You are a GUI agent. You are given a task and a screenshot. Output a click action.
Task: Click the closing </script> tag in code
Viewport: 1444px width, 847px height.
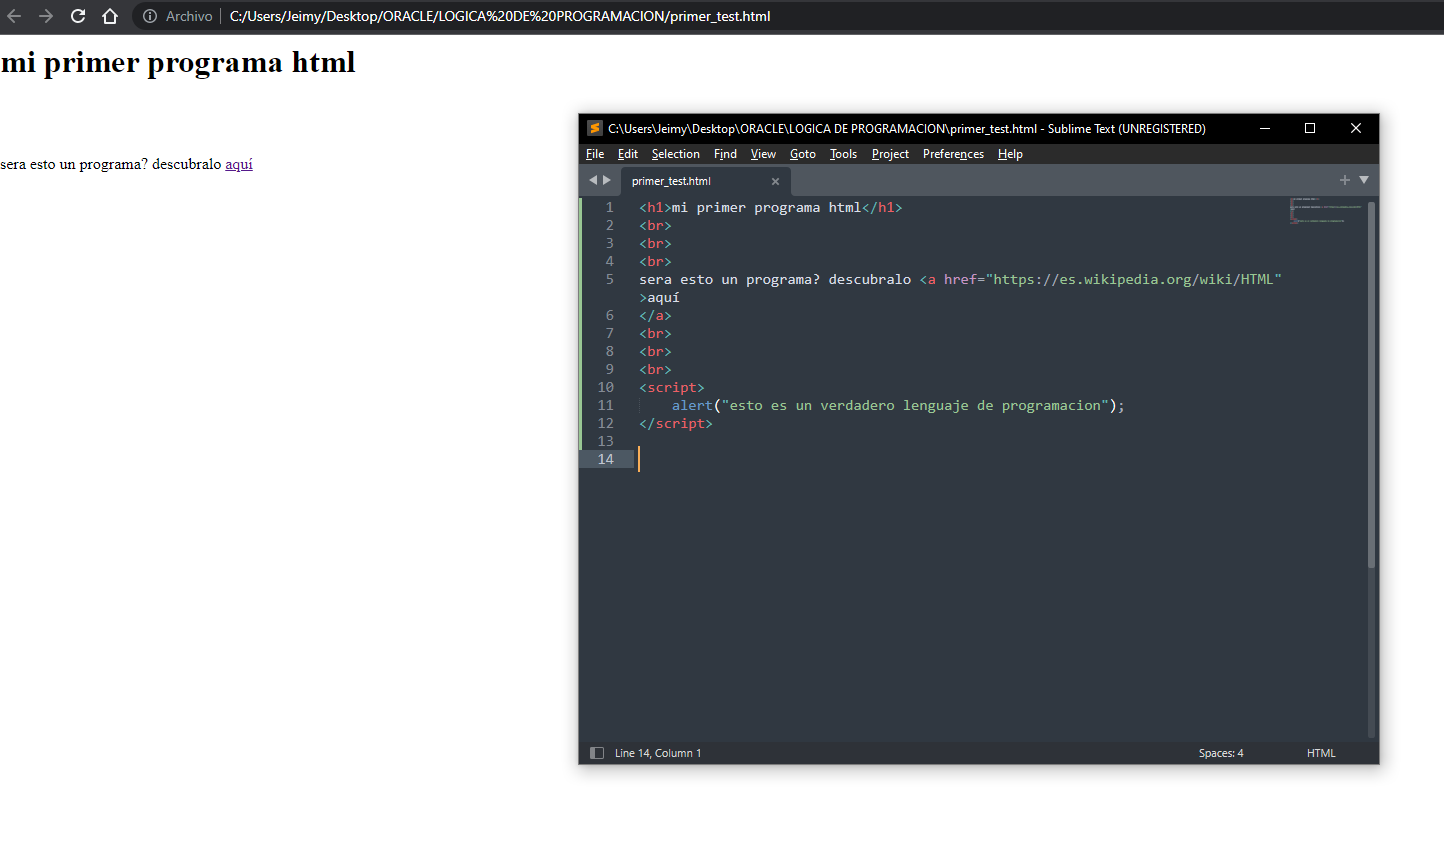676,423
